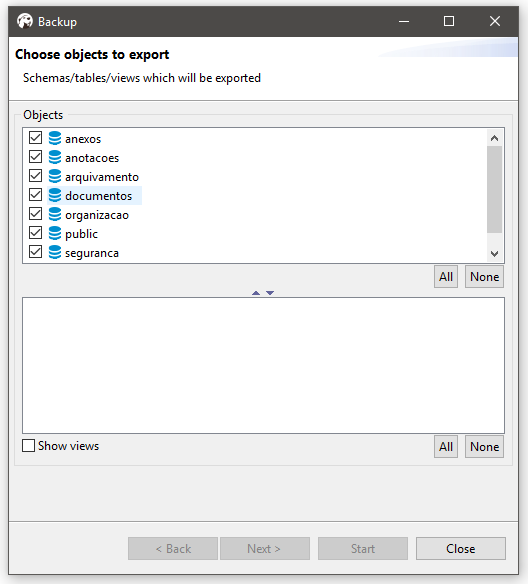Click the Close button
The image size is (528, 584).
coord(461,549)
